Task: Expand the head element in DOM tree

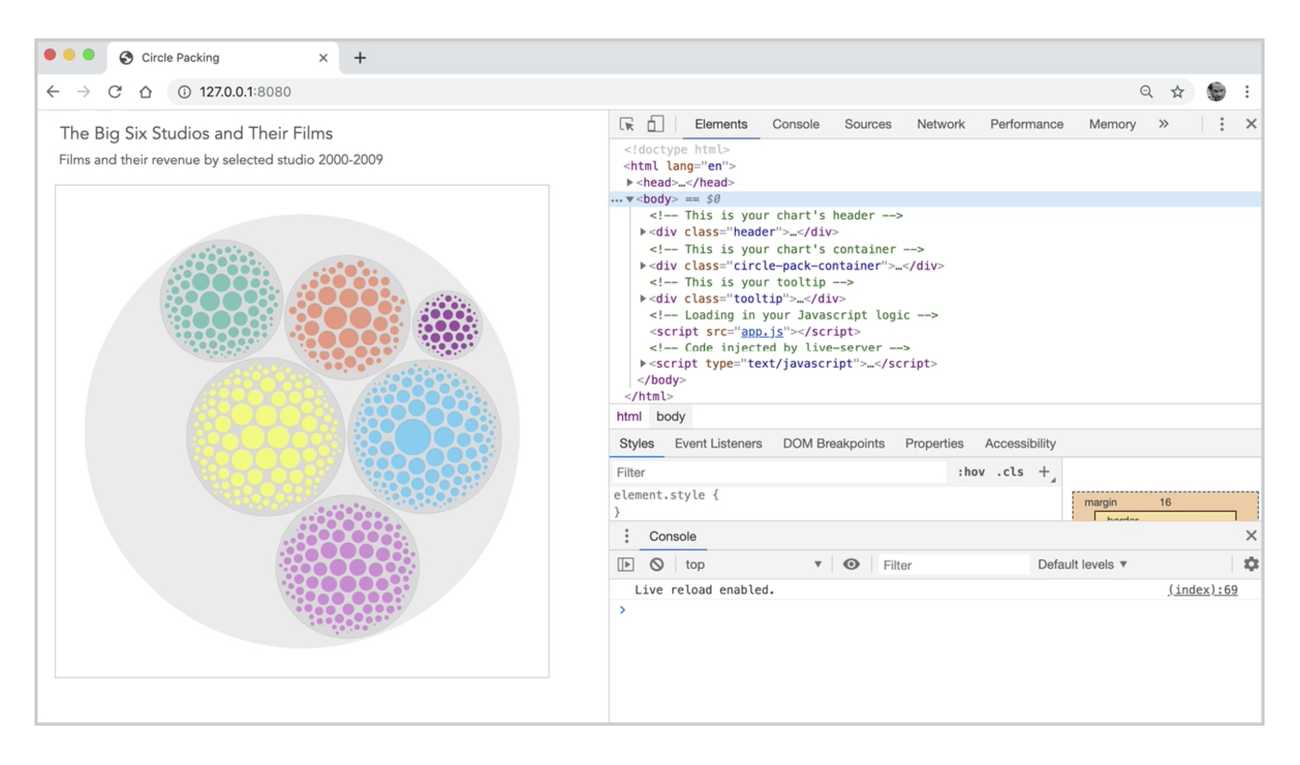Action: pos(630,182)
